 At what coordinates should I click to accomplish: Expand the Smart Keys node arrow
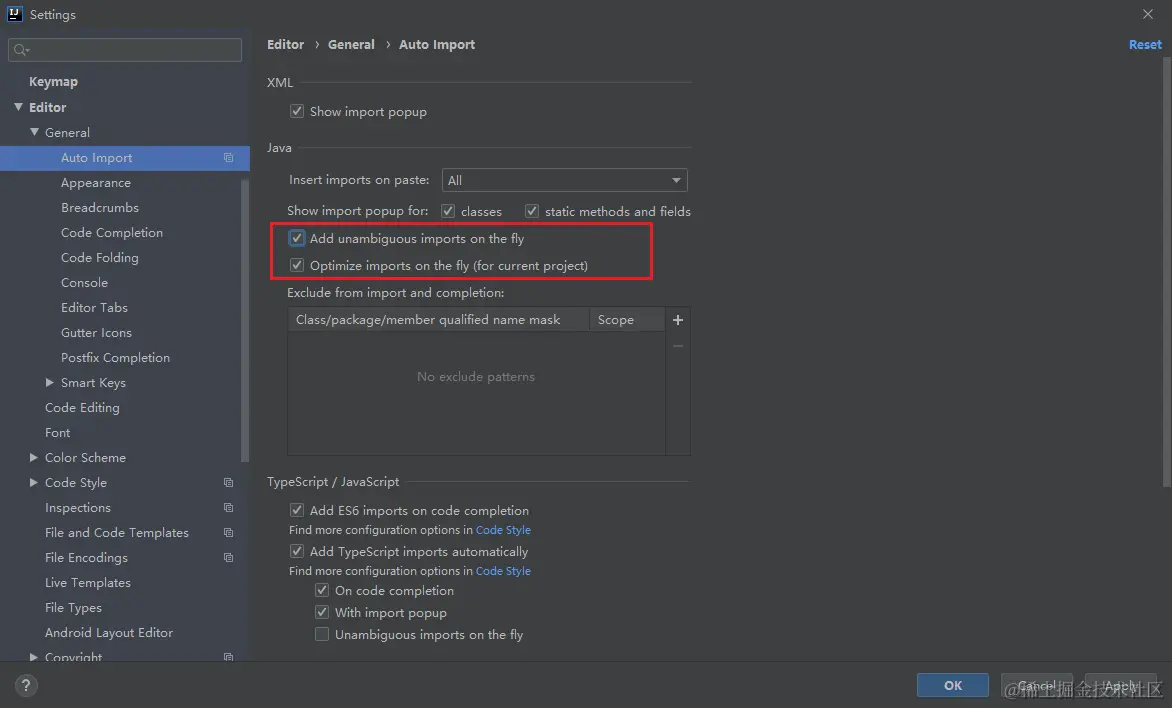click(49, 382)
